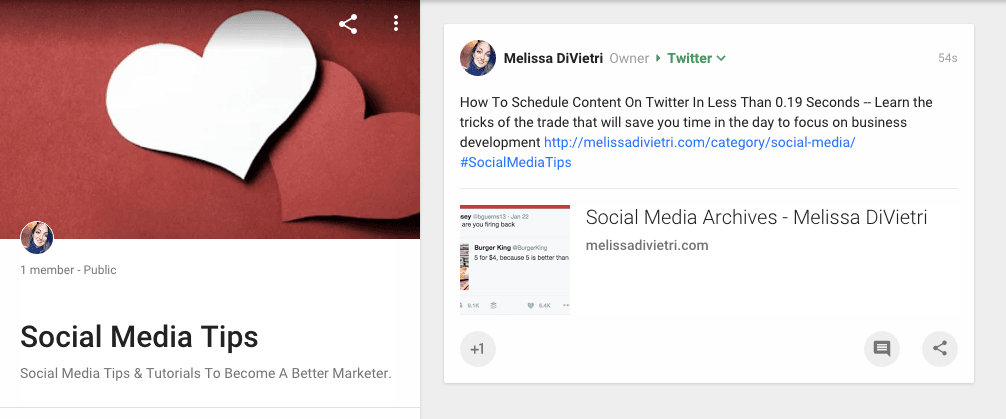Click the Owner label beside the author name

(629, 58)
